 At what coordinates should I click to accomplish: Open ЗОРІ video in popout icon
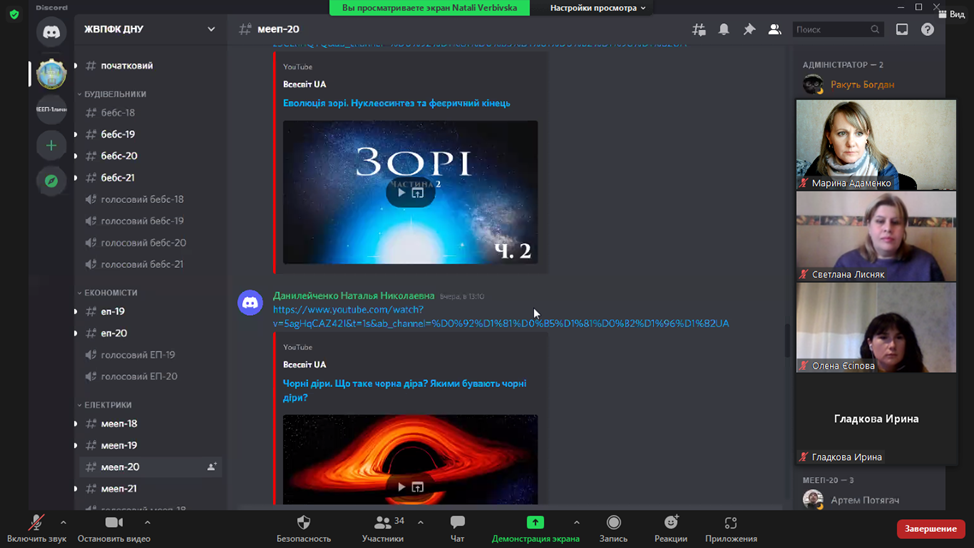tap(418, 193)
